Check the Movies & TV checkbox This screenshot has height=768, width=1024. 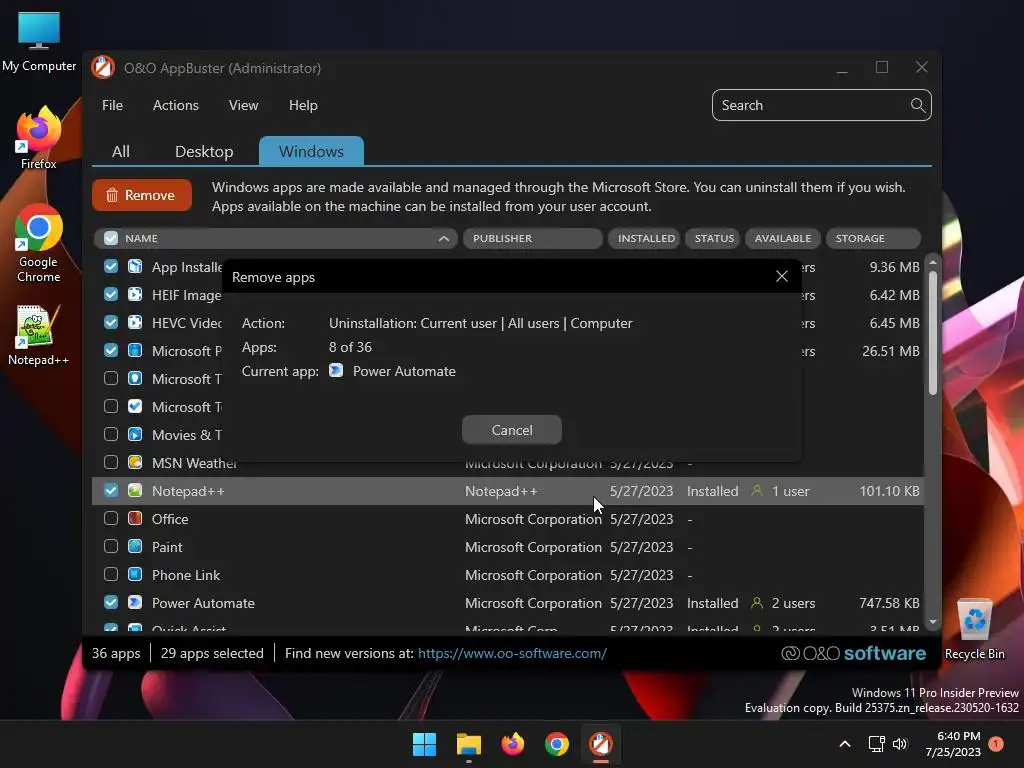(x=111, y=434)
